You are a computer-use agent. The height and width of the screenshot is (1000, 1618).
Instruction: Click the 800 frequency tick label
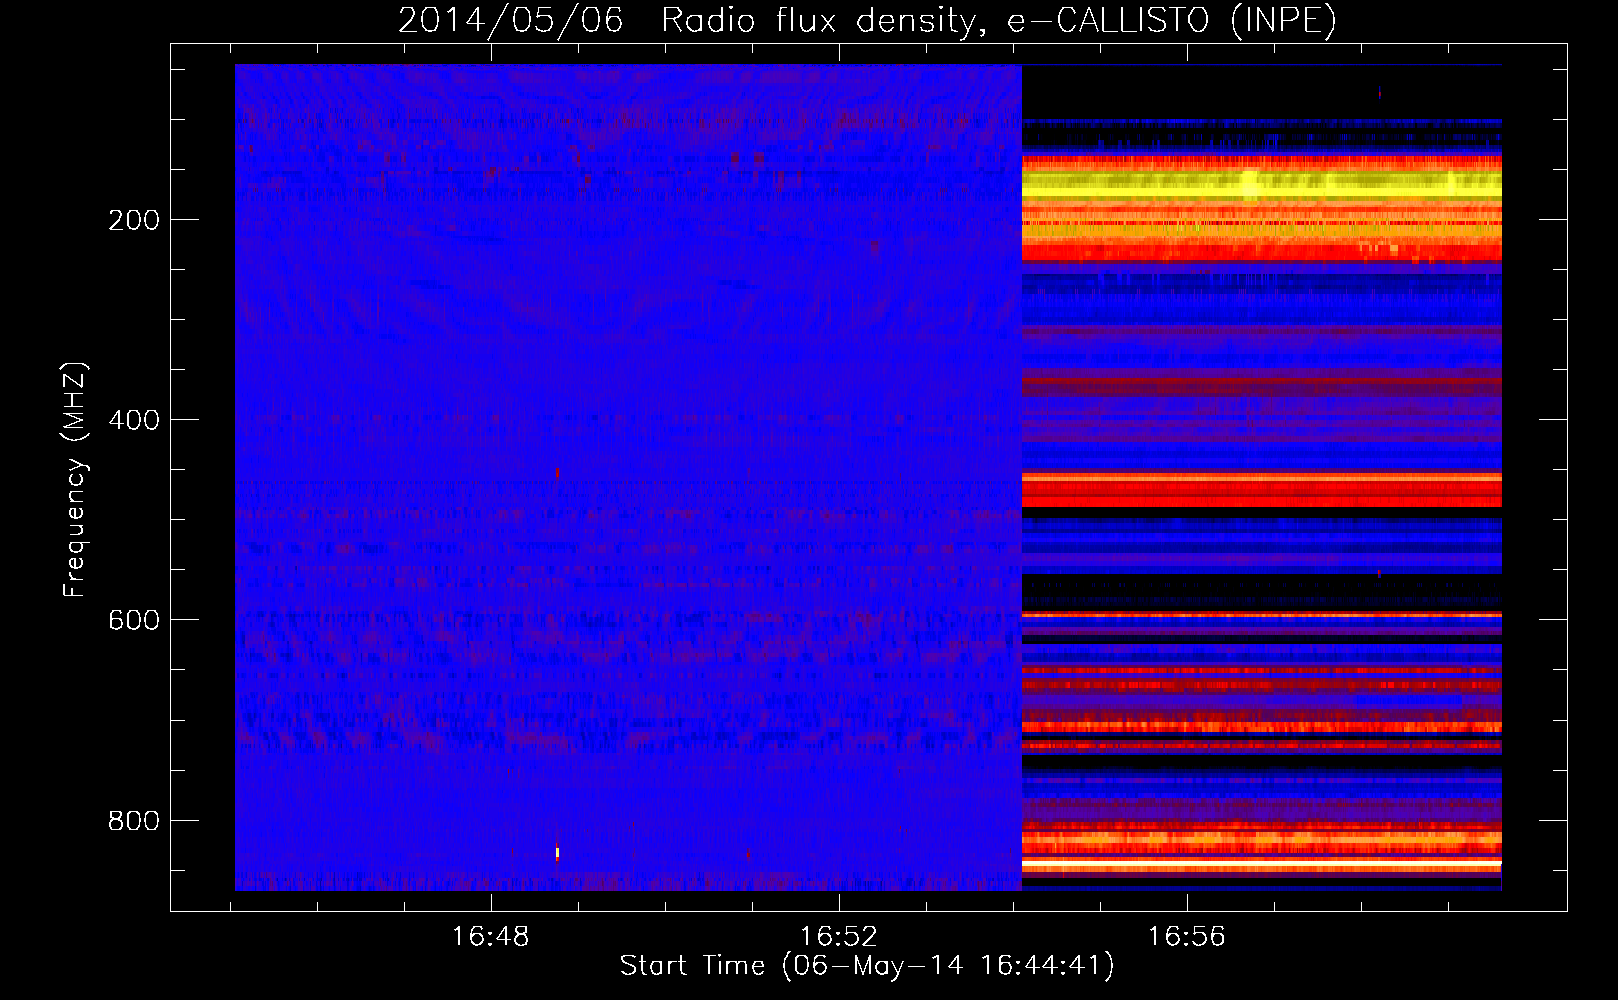(134, 821)
